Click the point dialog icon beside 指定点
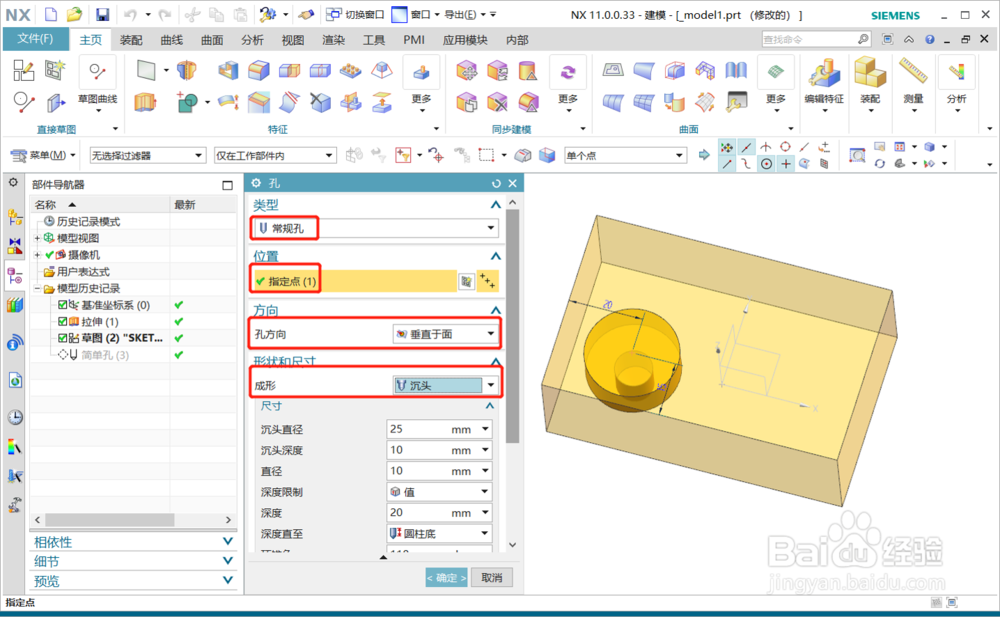 (x=488, y=281)
